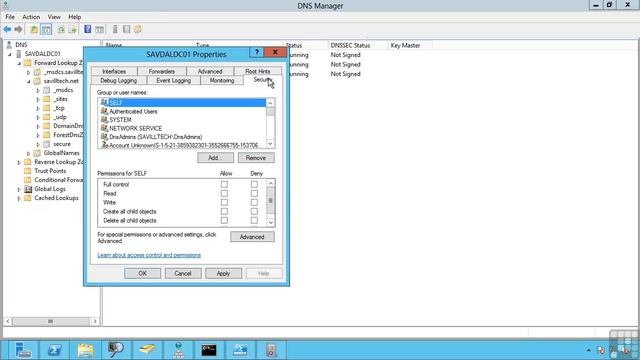Check Allow for Create all child objects
The height and width of the screenshot is (360, 640).
[224, 211]
